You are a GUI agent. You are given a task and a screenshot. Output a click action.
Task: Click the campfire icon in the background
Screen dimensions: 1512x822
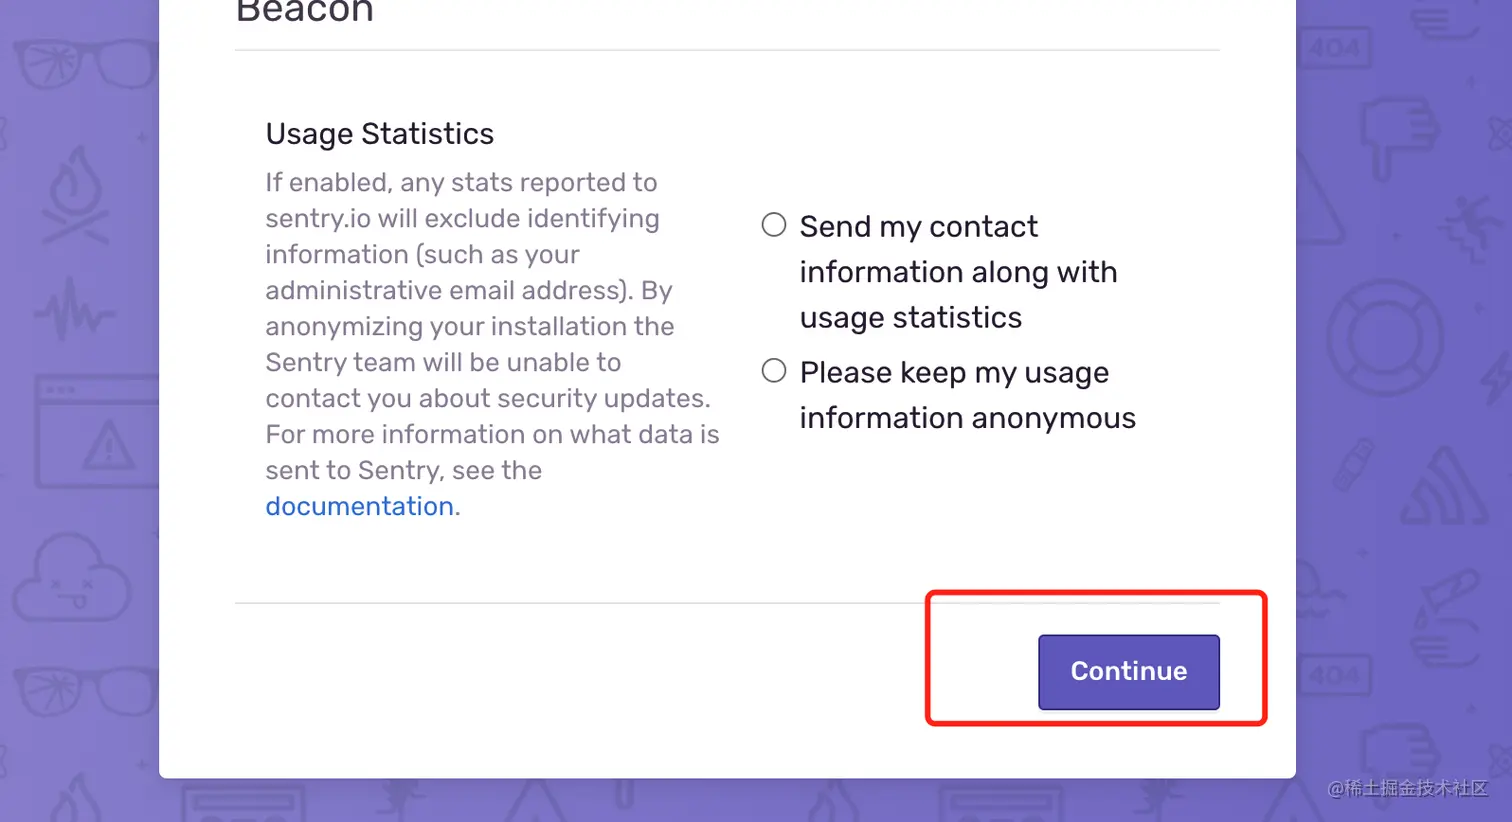click(x=76, y=196)
